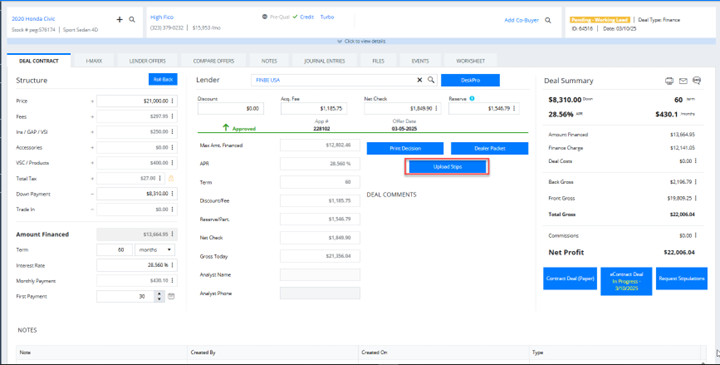Click the Add Co-Buyer link
720x365 pixels.
pos(521,20)
